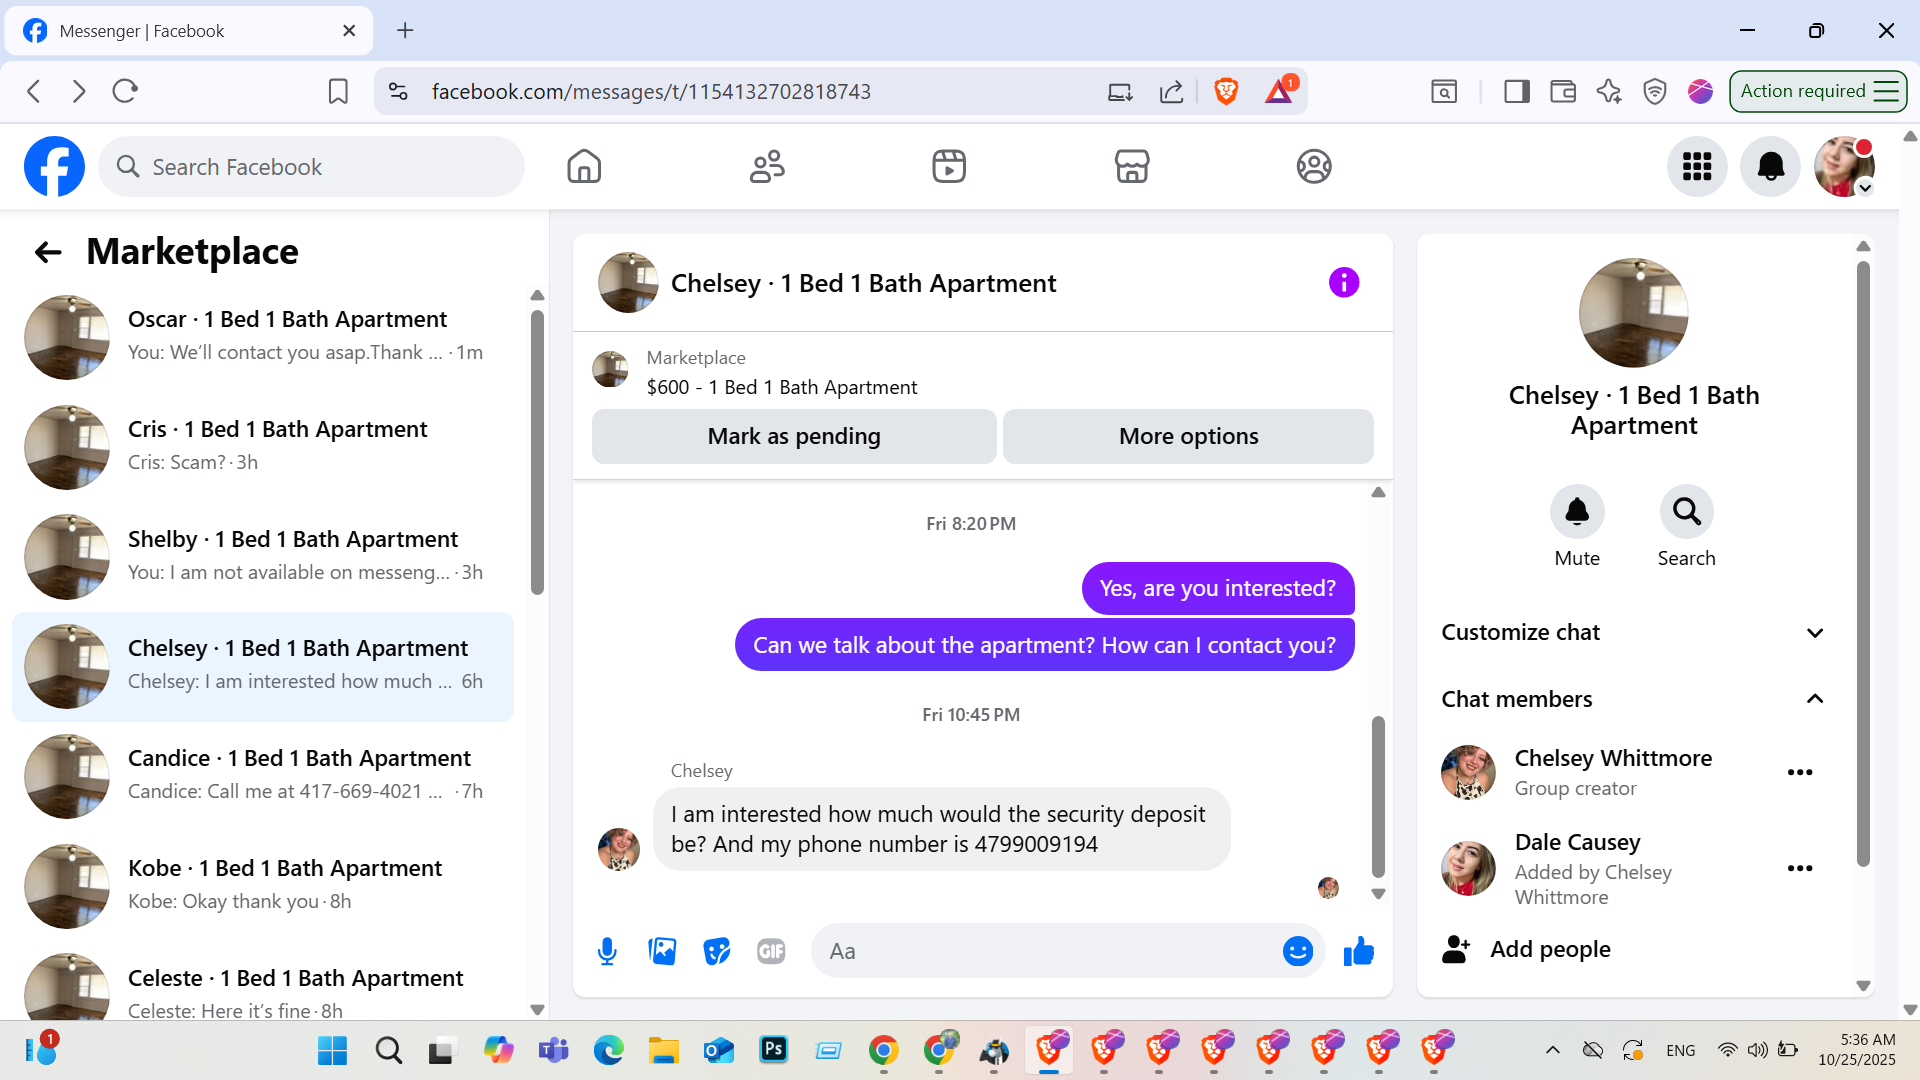
Task: Open Candice's 1 Bed 1 Bath conversation
Action: click(x=263, y=776)
